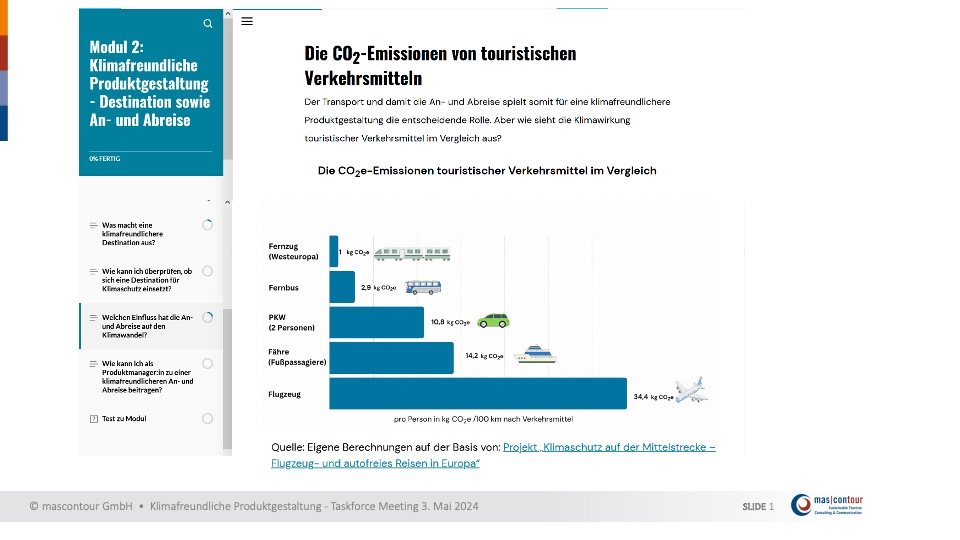Screen dimensions: 960x540
Task: Click lesson icon beside 'Was macht eine klimafreundlichere Destination aus?'
Action: pos(94,225)
